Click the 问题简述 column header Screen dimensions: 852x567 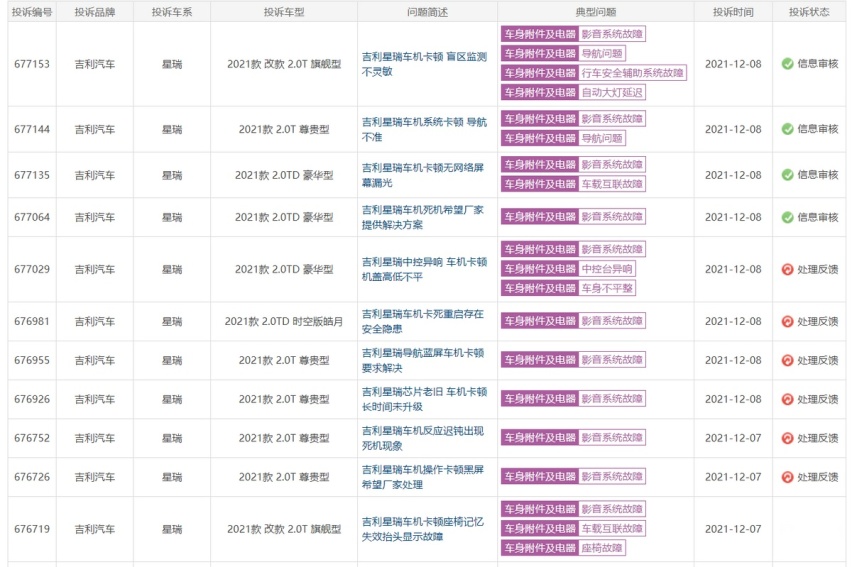(x=427, y=12)
